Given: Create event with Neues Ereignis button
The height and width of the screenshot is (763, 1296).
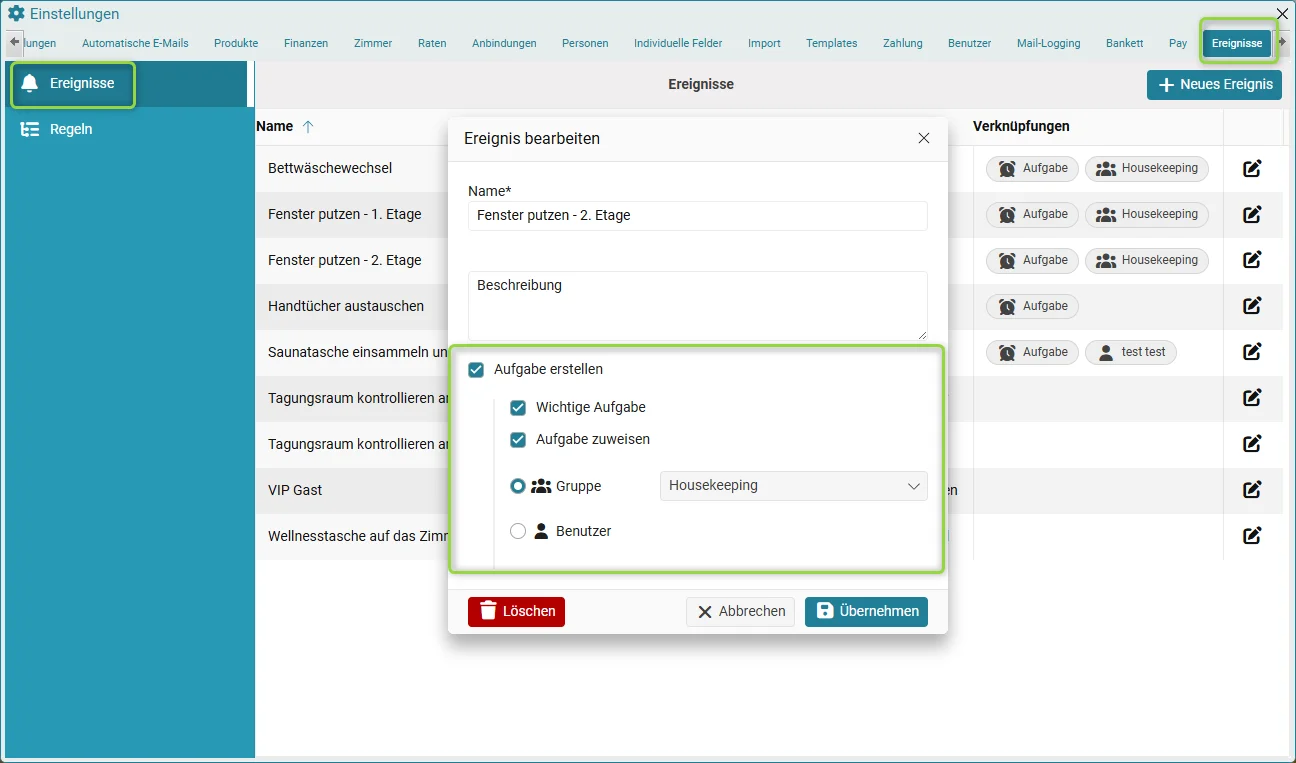Looking at the screenshot, I should (x=1214, y=85).
